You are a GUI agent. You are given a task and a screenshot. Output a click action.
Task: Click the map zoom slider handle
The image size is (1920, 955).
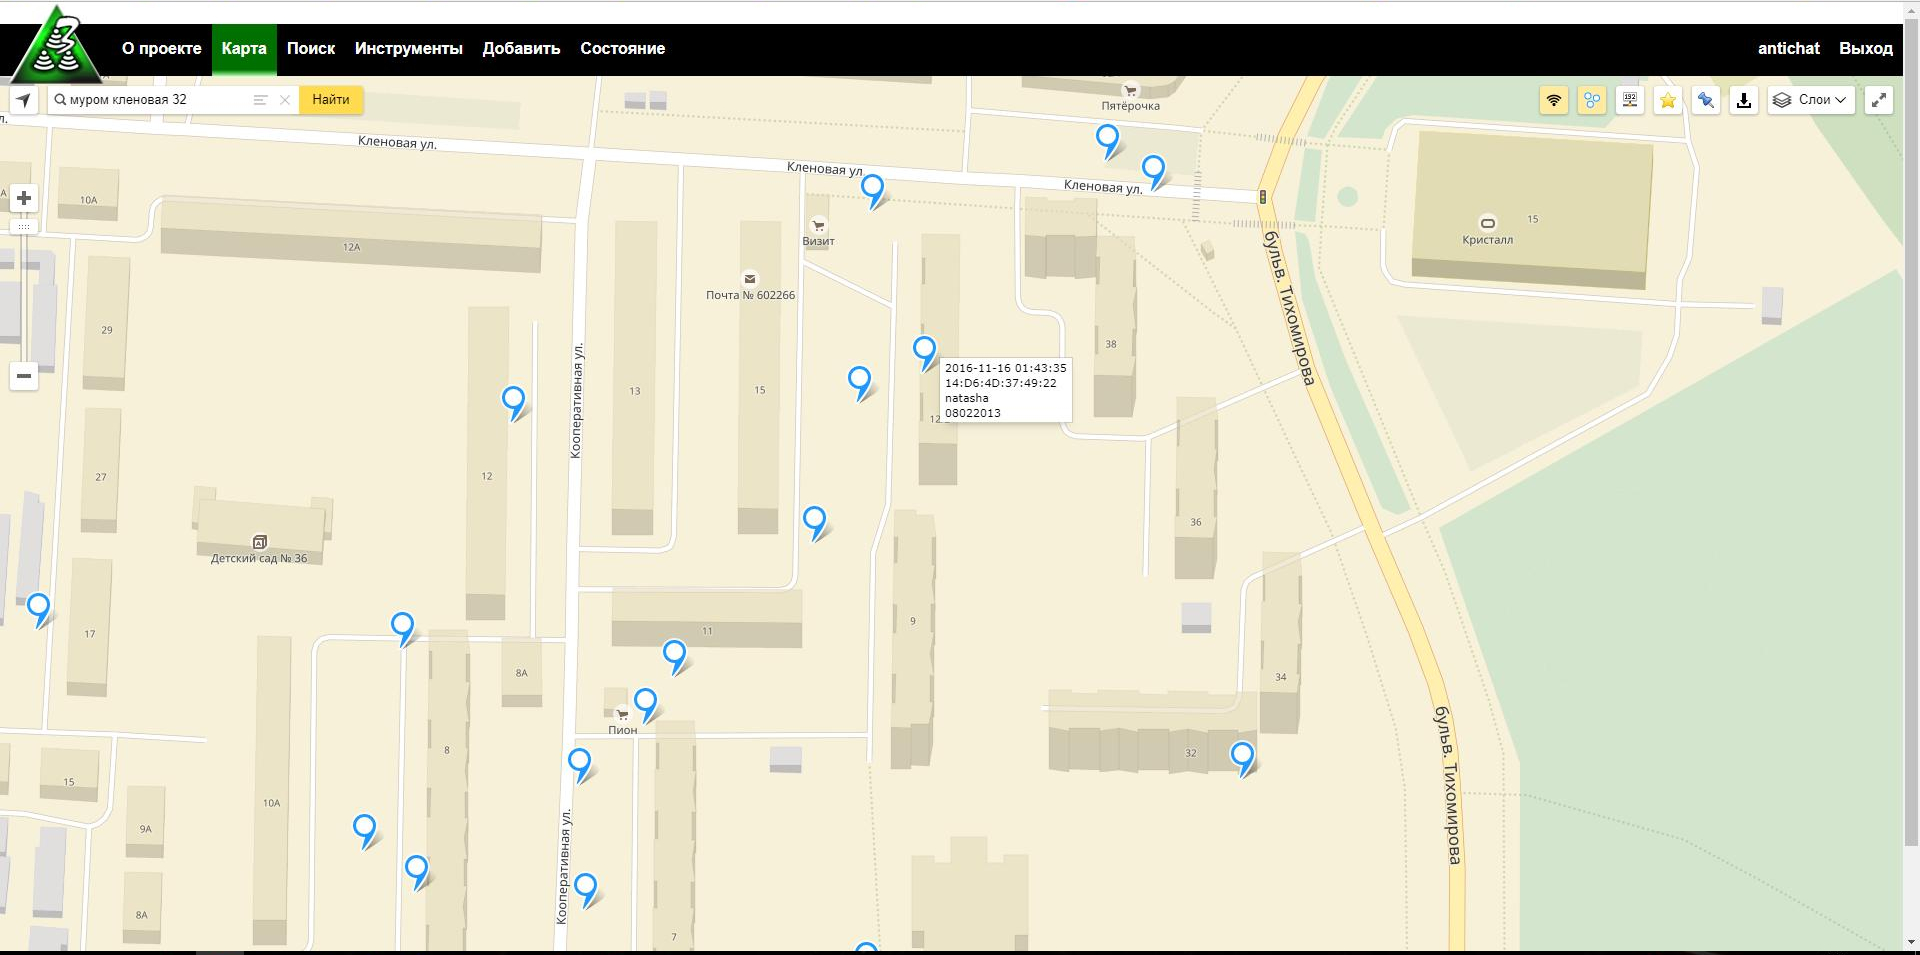tap(24, 227)
